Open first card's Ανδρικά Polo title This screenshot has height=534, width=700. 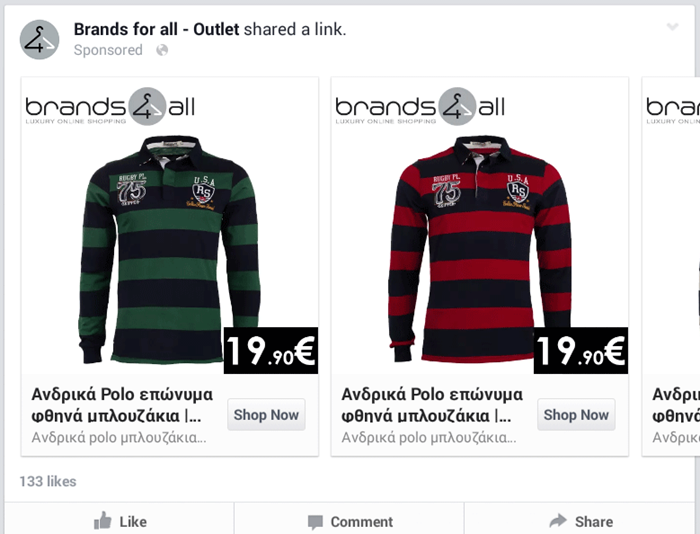click(122, 405)
